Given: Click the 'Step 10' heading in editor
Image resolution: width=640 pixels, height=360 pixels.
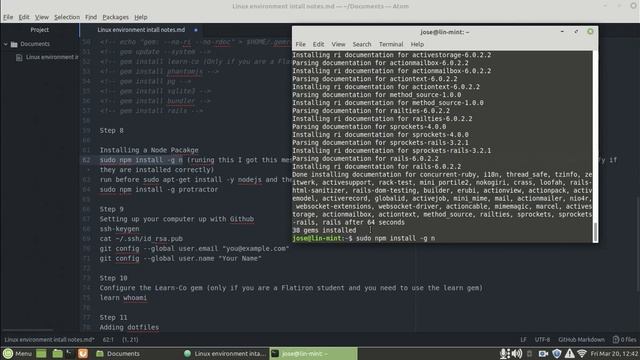Looking at the screenshot, I should [113, 278].
